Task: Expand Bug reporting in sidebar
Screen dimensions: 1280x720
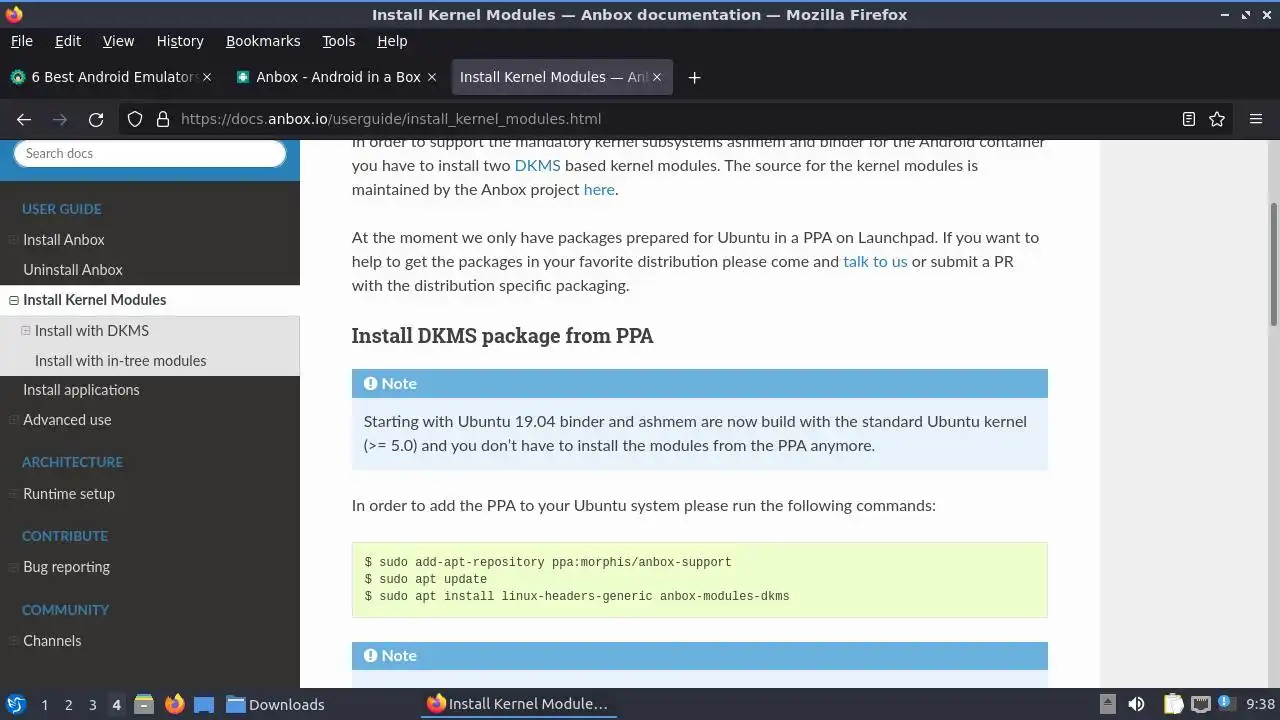Action: pyautogui.click(x=13, y=567)
